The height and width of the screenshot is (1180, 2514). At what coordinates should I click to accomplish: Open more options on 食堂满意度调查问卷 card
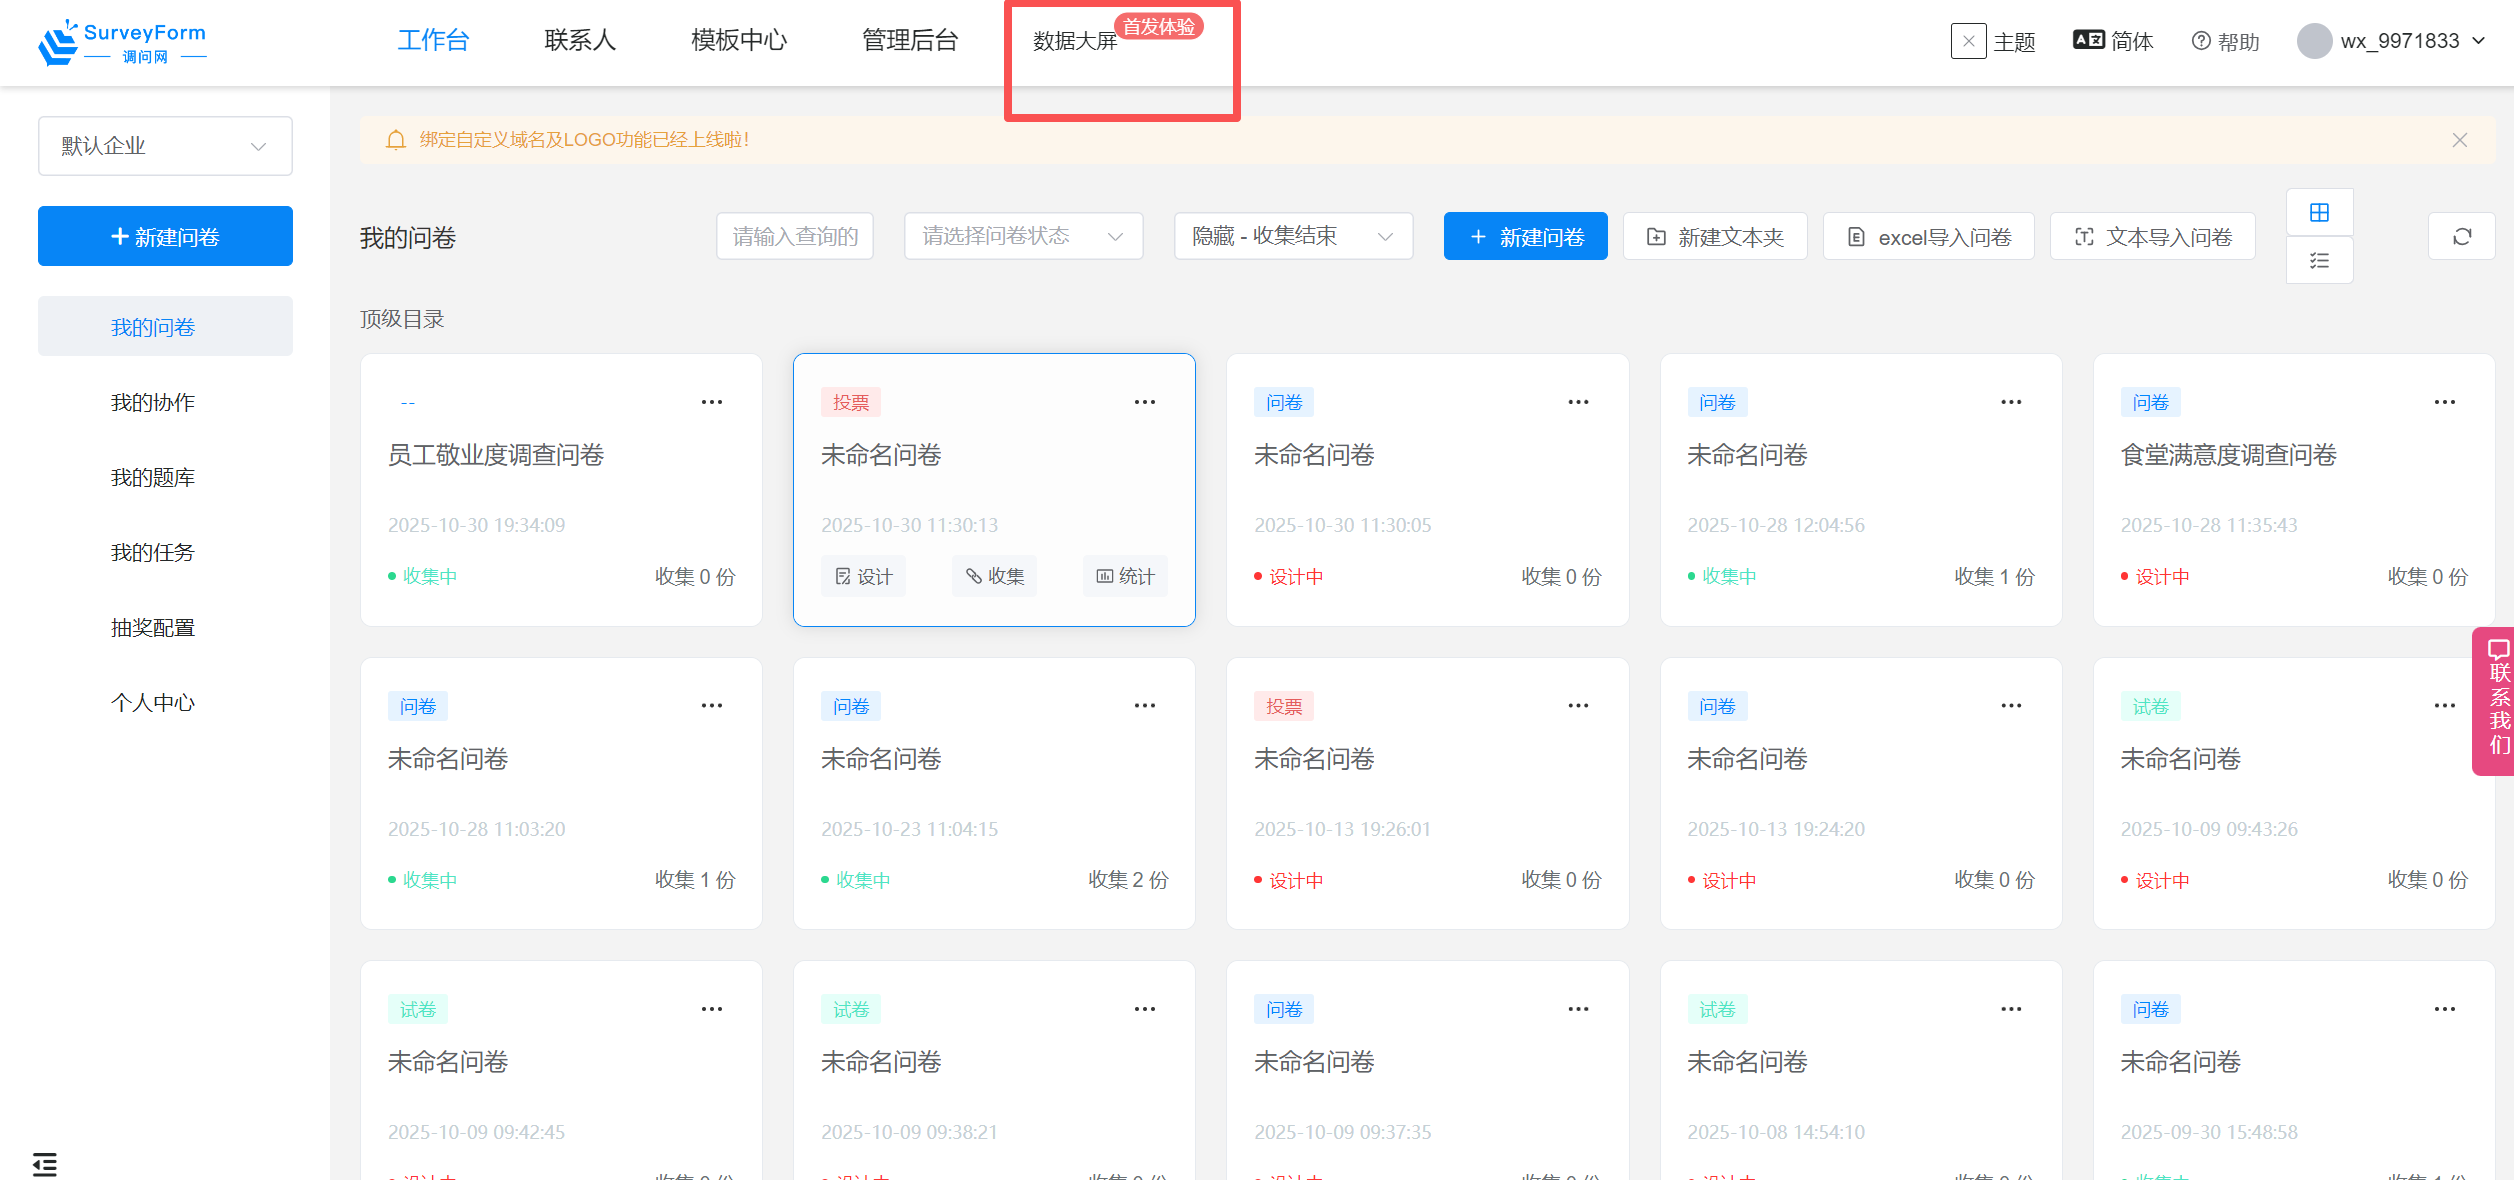point(2444,402)
